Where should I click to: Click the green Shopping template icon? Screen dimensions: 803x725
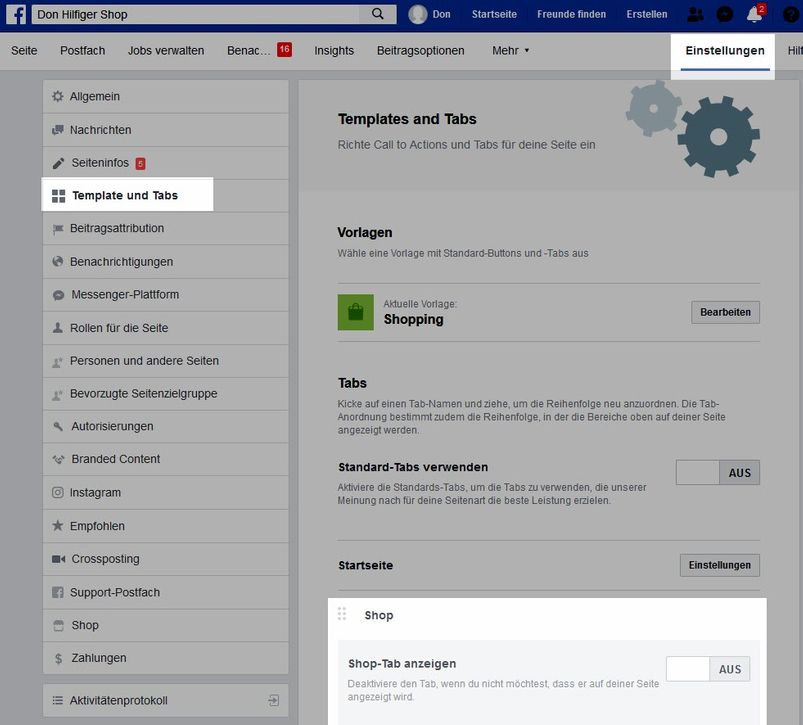click(x=355, y=313)
